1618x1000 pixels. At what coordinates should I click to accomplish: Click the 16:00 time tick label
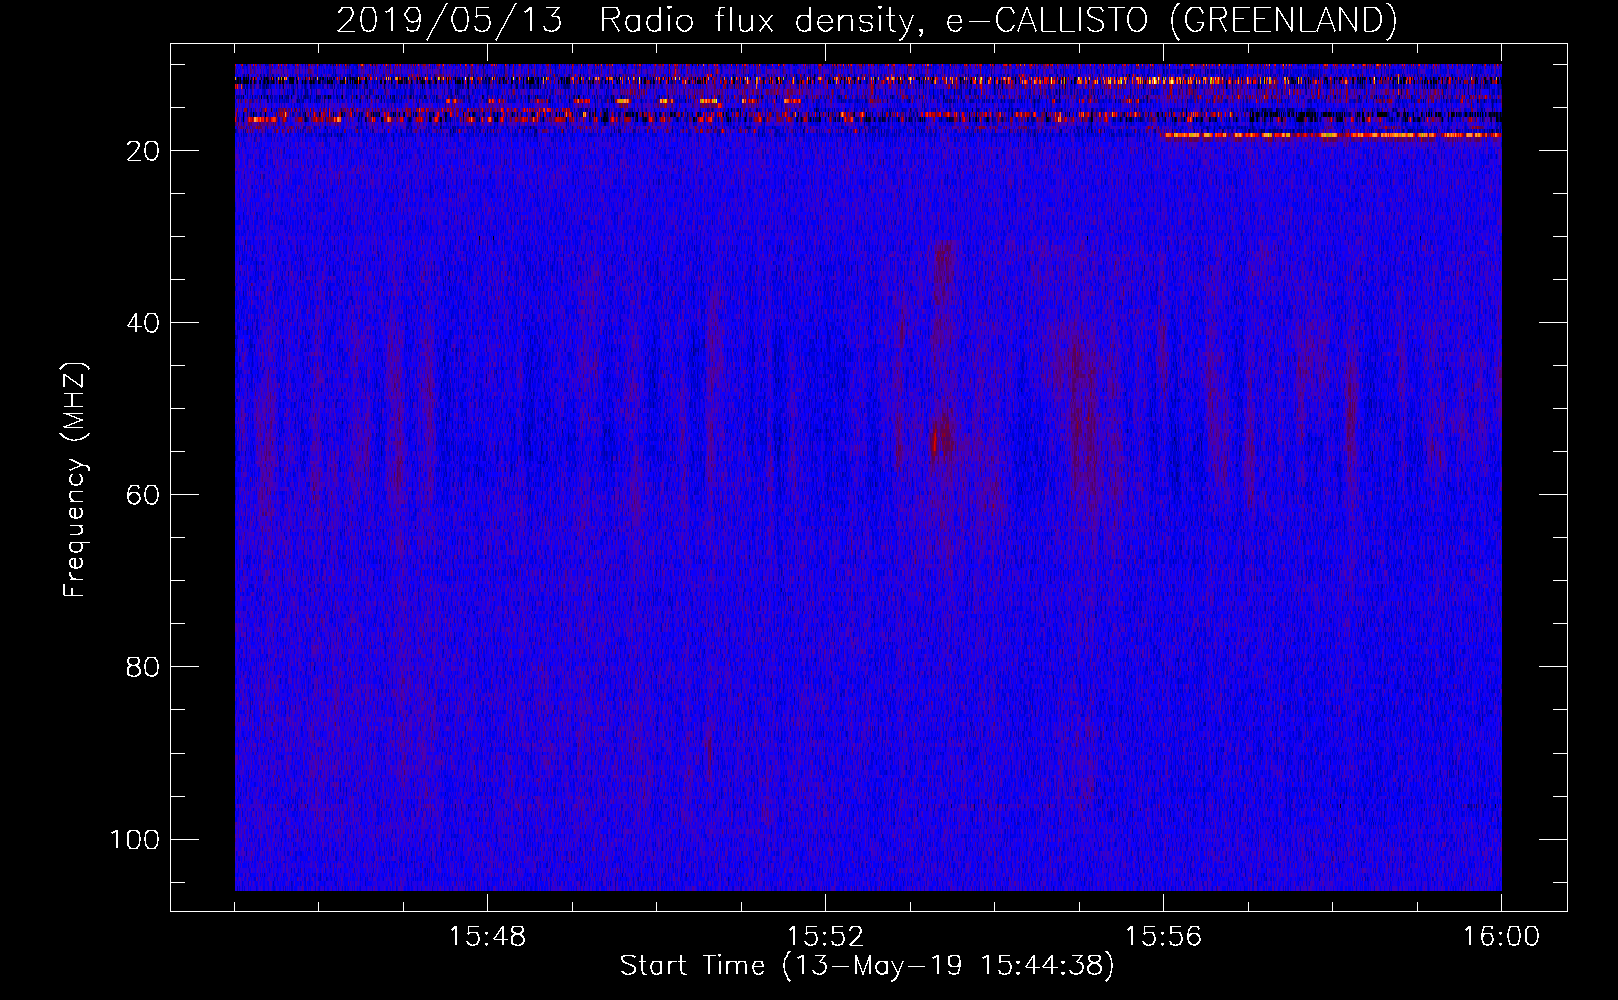pos(1501,937)
